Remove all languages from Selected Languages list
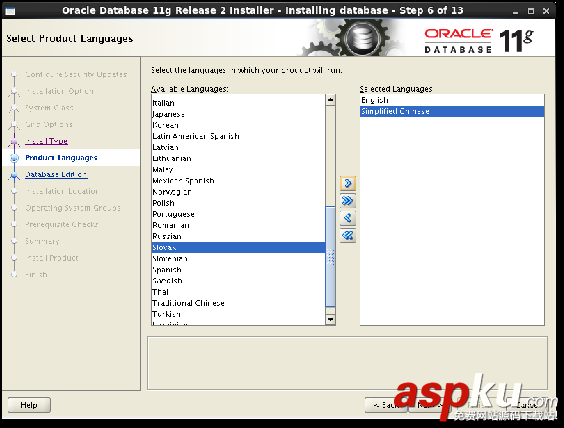Screen dimensions: 564x428 [347, 236]
